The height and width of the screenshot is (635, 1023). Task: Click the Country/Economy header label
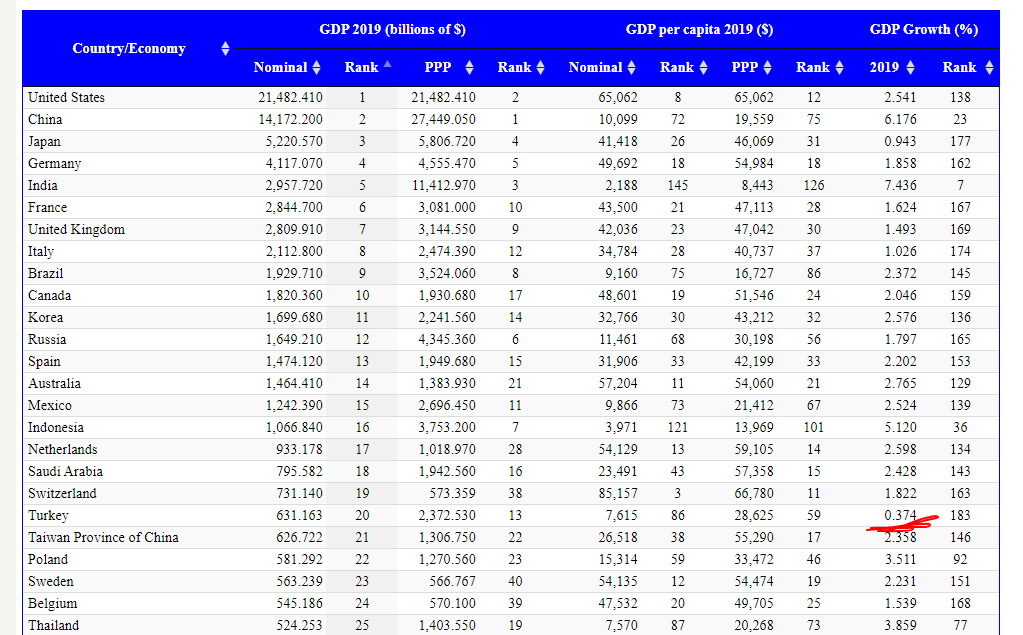pos(129,48)
